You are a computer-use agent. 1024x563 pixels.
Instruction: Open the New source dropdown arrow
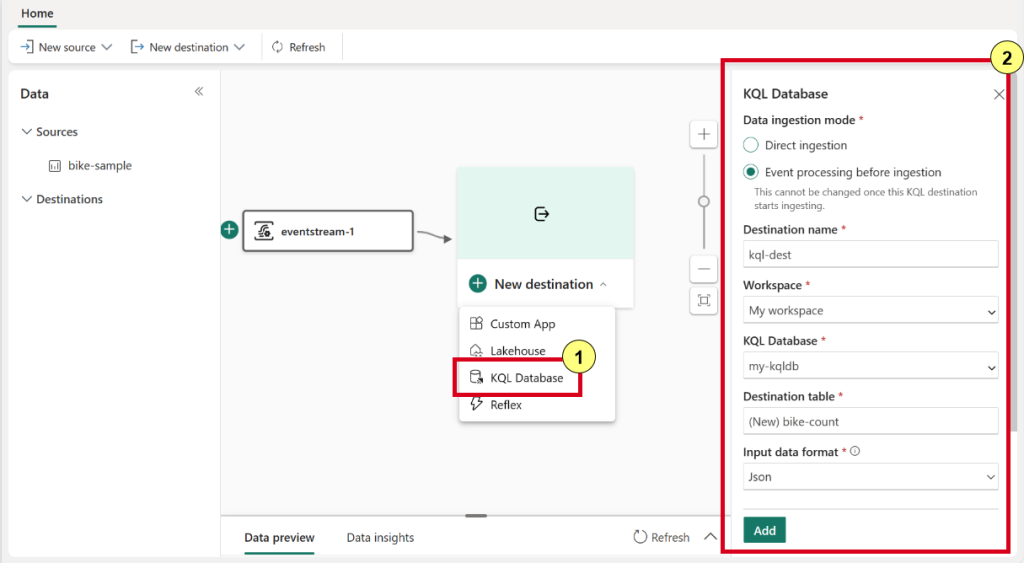coord(107,47)
